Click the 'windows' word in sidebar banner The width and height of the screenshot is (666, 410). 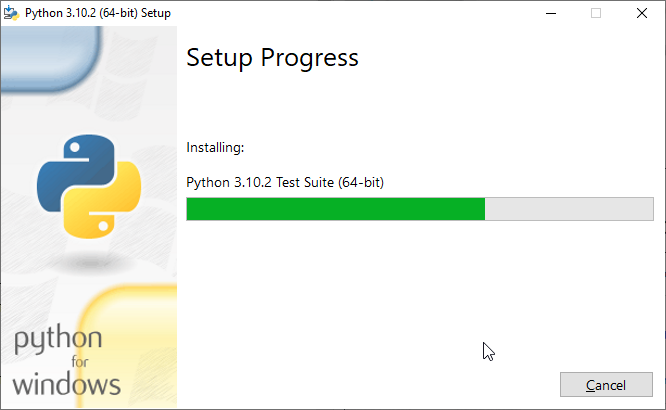click(x=66, y=384)
